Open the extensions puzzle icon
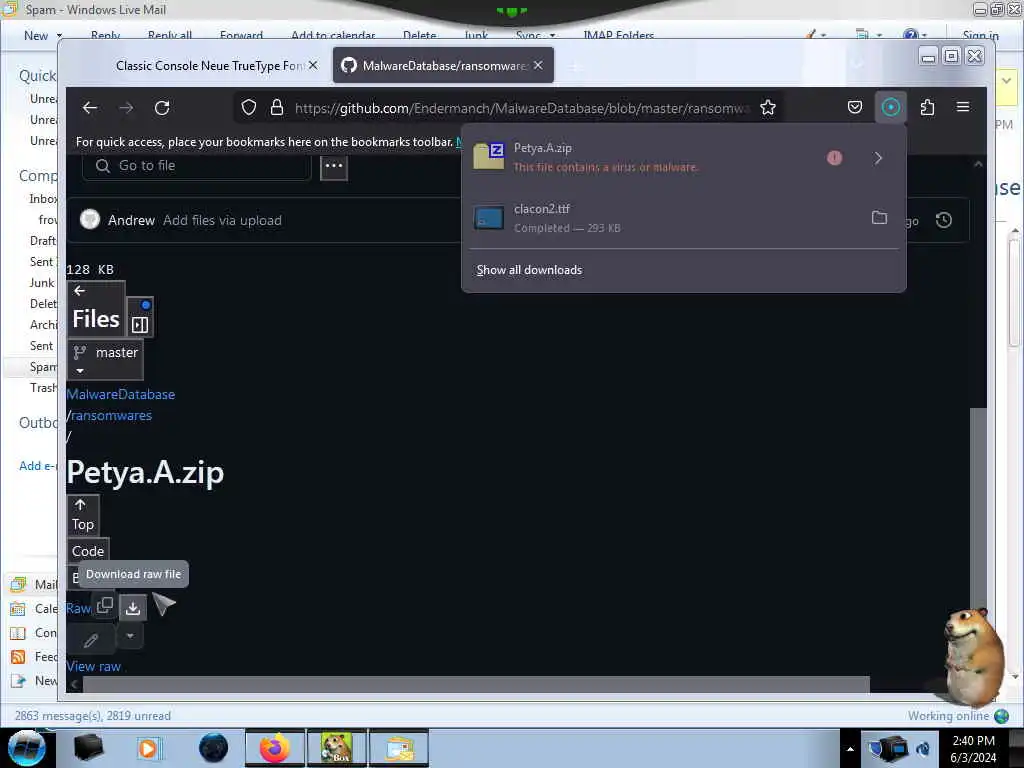This screenshot has height=768, width=1024. pyautogui.click(x=927, y=107)
